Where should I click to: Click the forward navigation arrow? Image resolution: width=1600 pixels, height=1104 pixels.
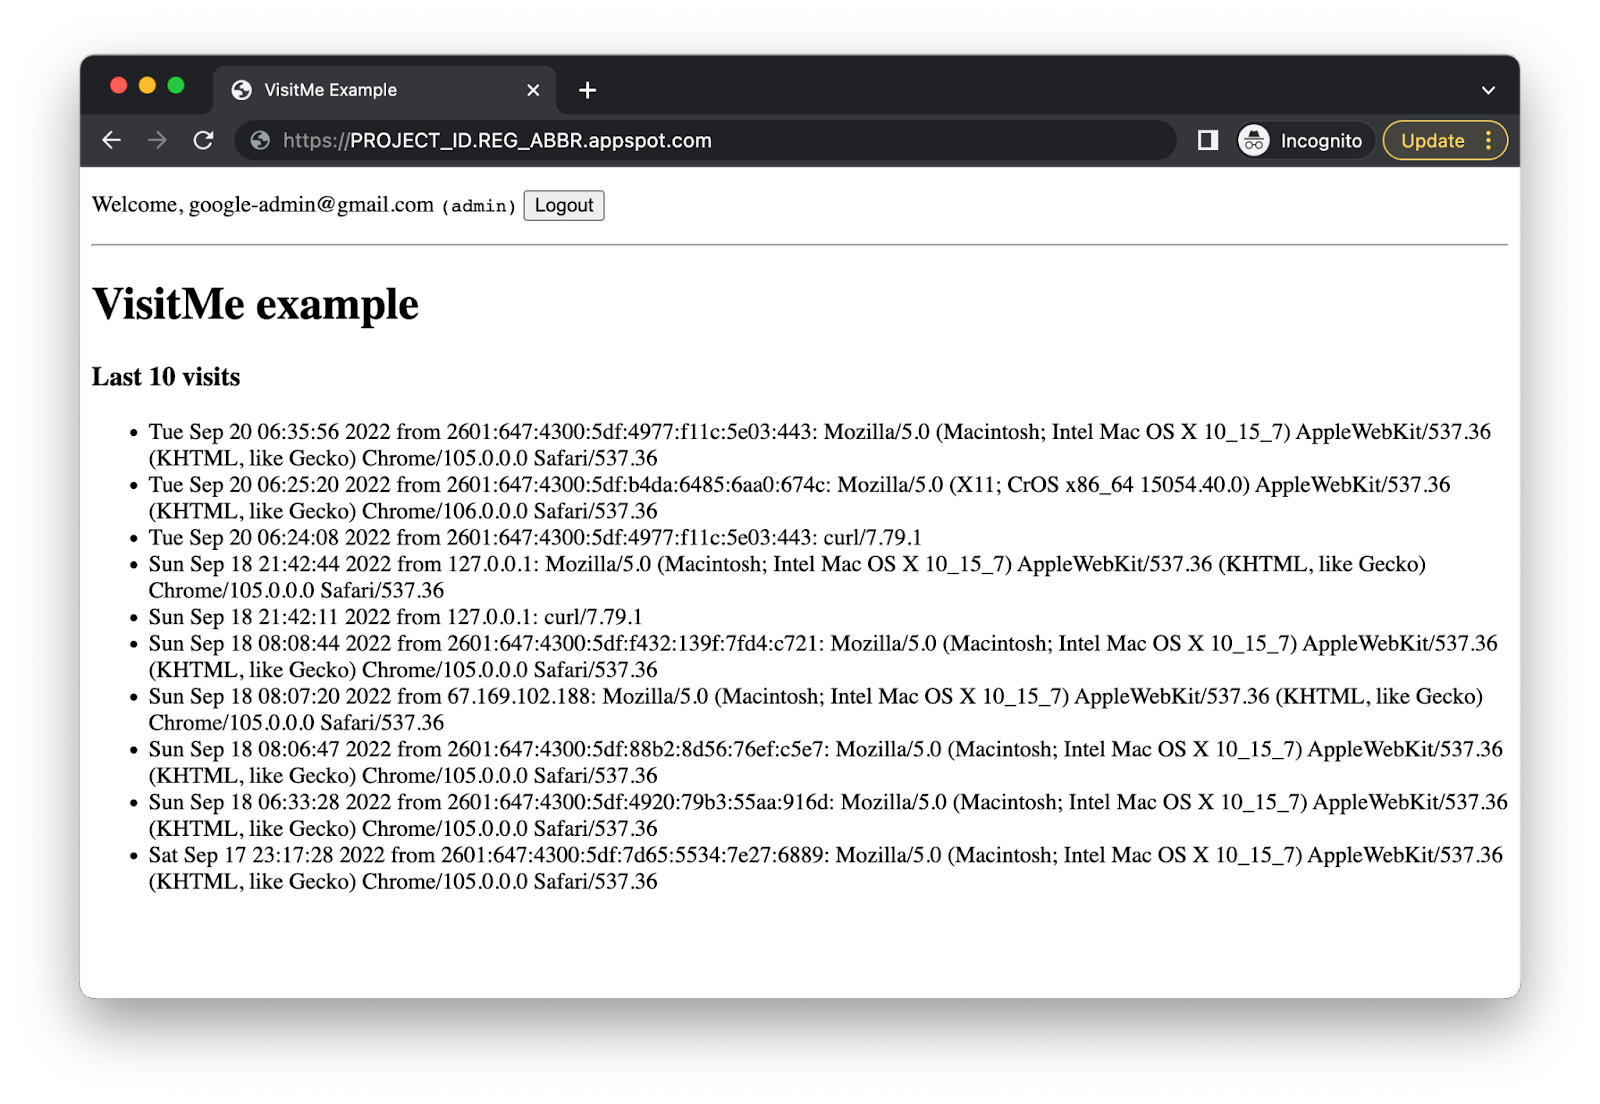(157, 141)
